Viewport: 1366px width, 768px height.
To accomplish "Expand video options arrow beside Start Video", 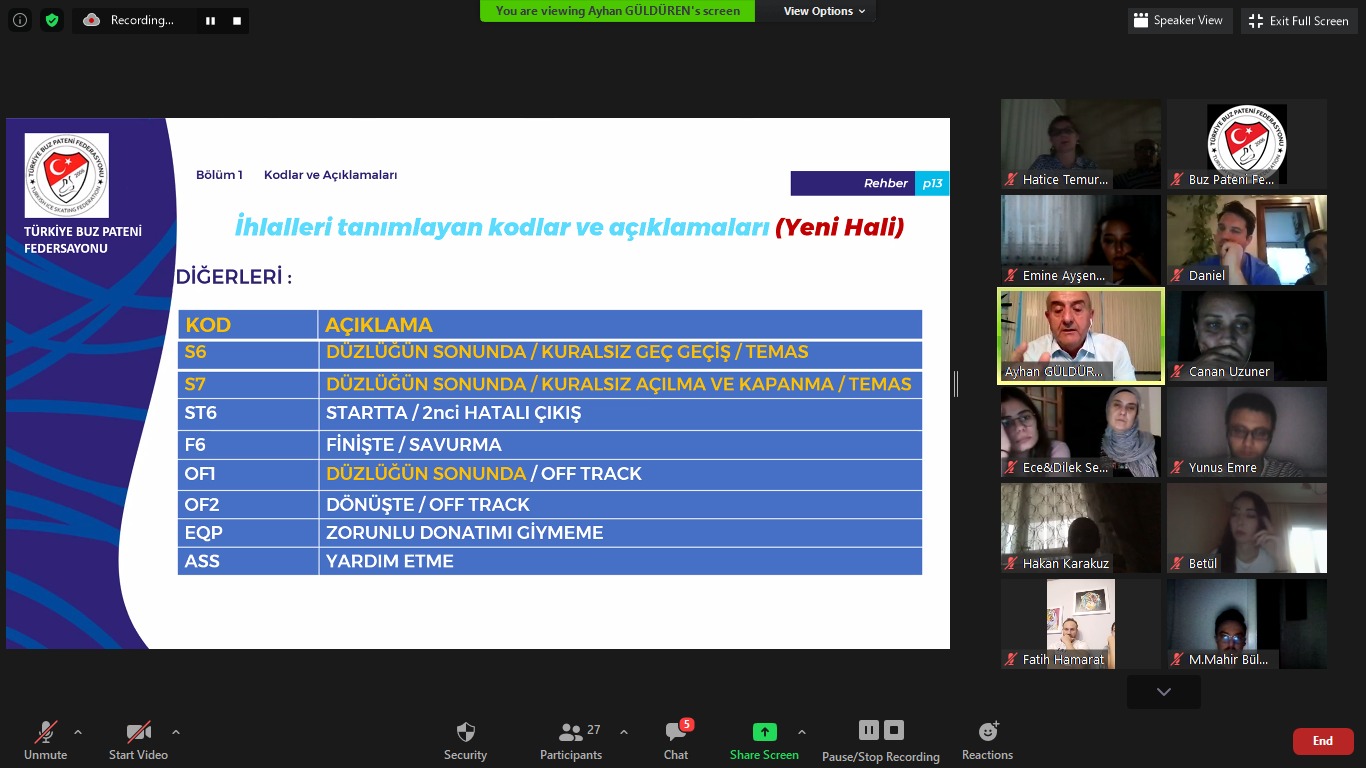I will point(176,732).
